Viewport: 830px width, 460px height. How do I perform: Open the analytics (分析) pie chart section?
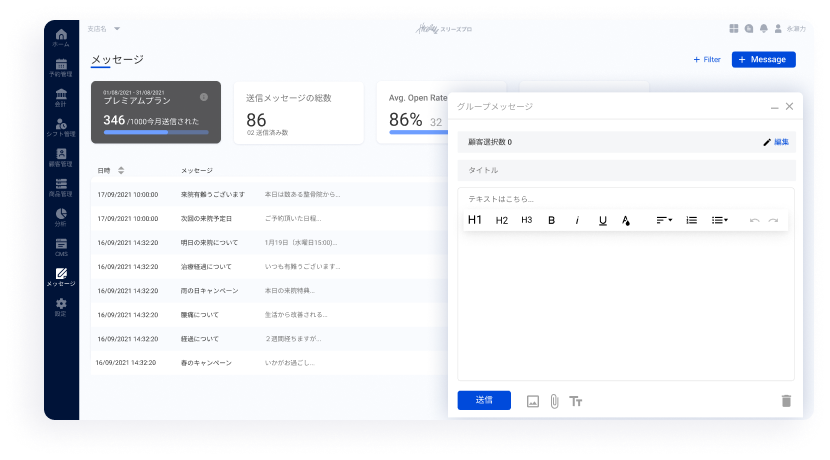point(61,217)
